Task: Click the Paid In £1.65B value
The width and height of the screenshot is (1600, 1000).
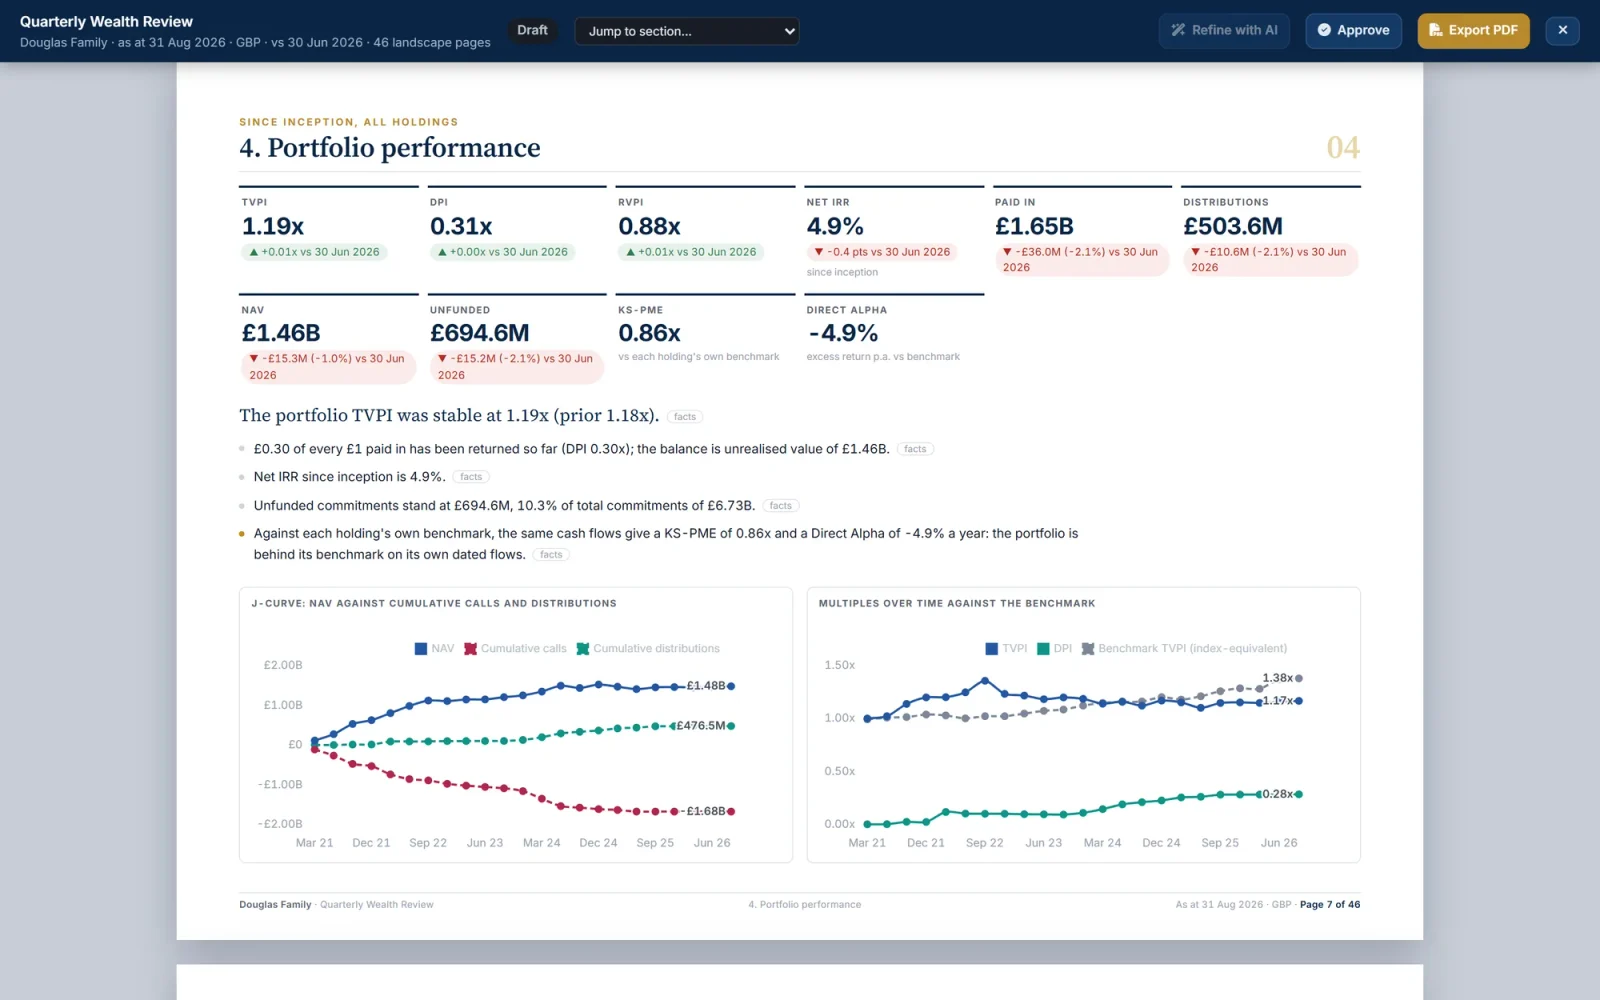Action: [1034, 227]
